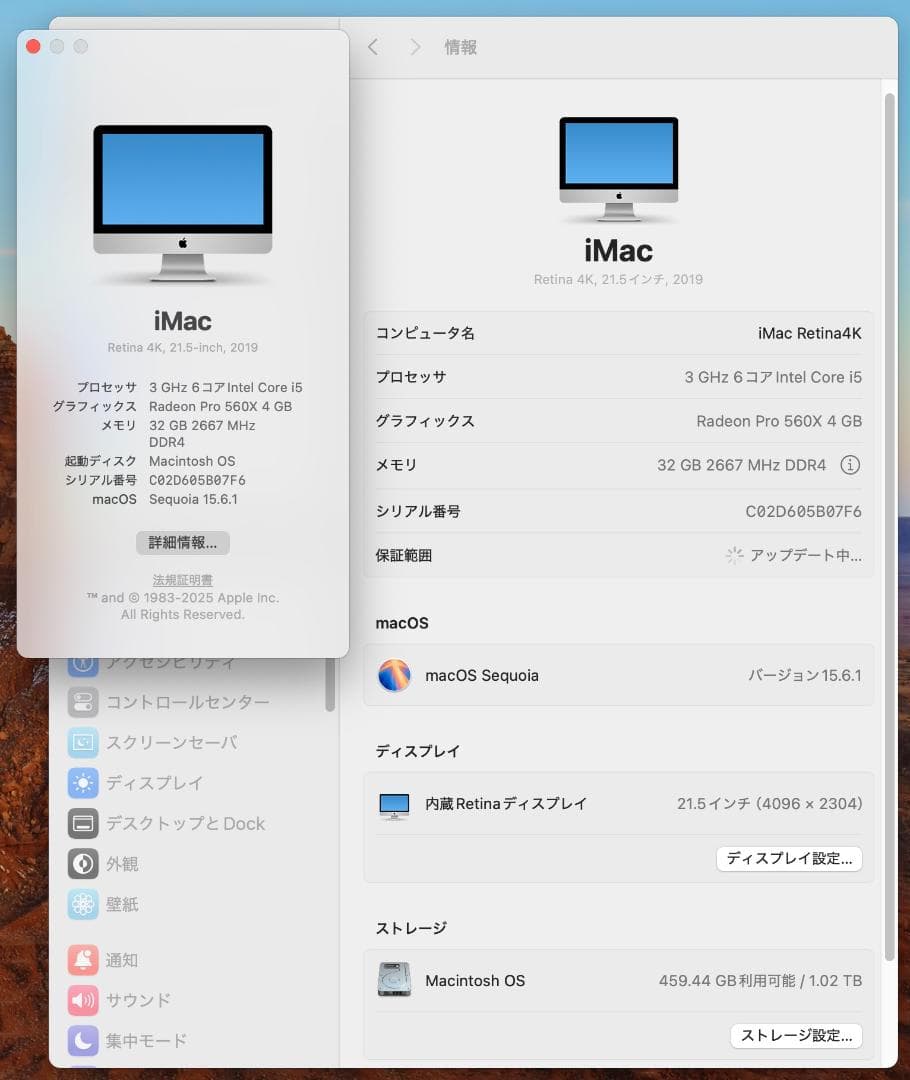
Task: Click the internal Retina display icon
Action: click(394, 803)
